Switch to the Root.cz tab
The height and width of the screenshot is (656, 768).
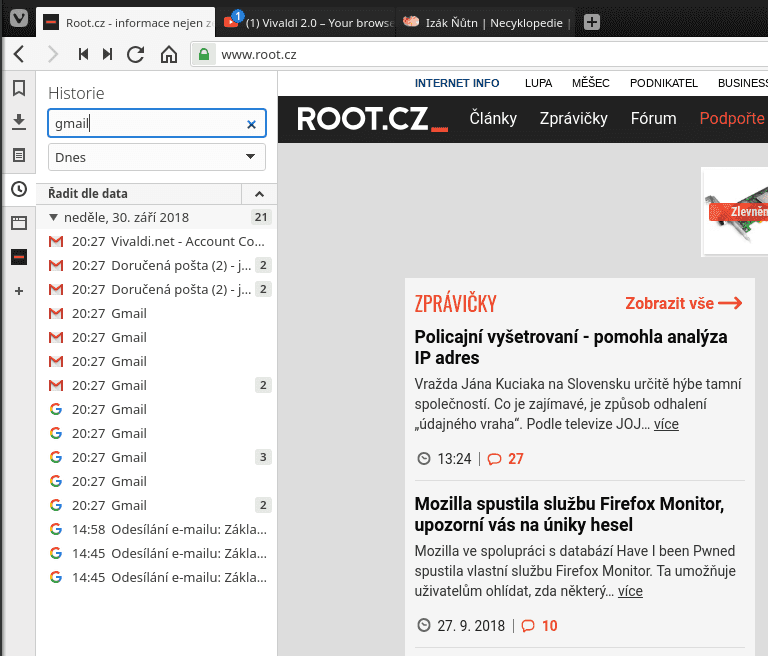tap(125, 23)
